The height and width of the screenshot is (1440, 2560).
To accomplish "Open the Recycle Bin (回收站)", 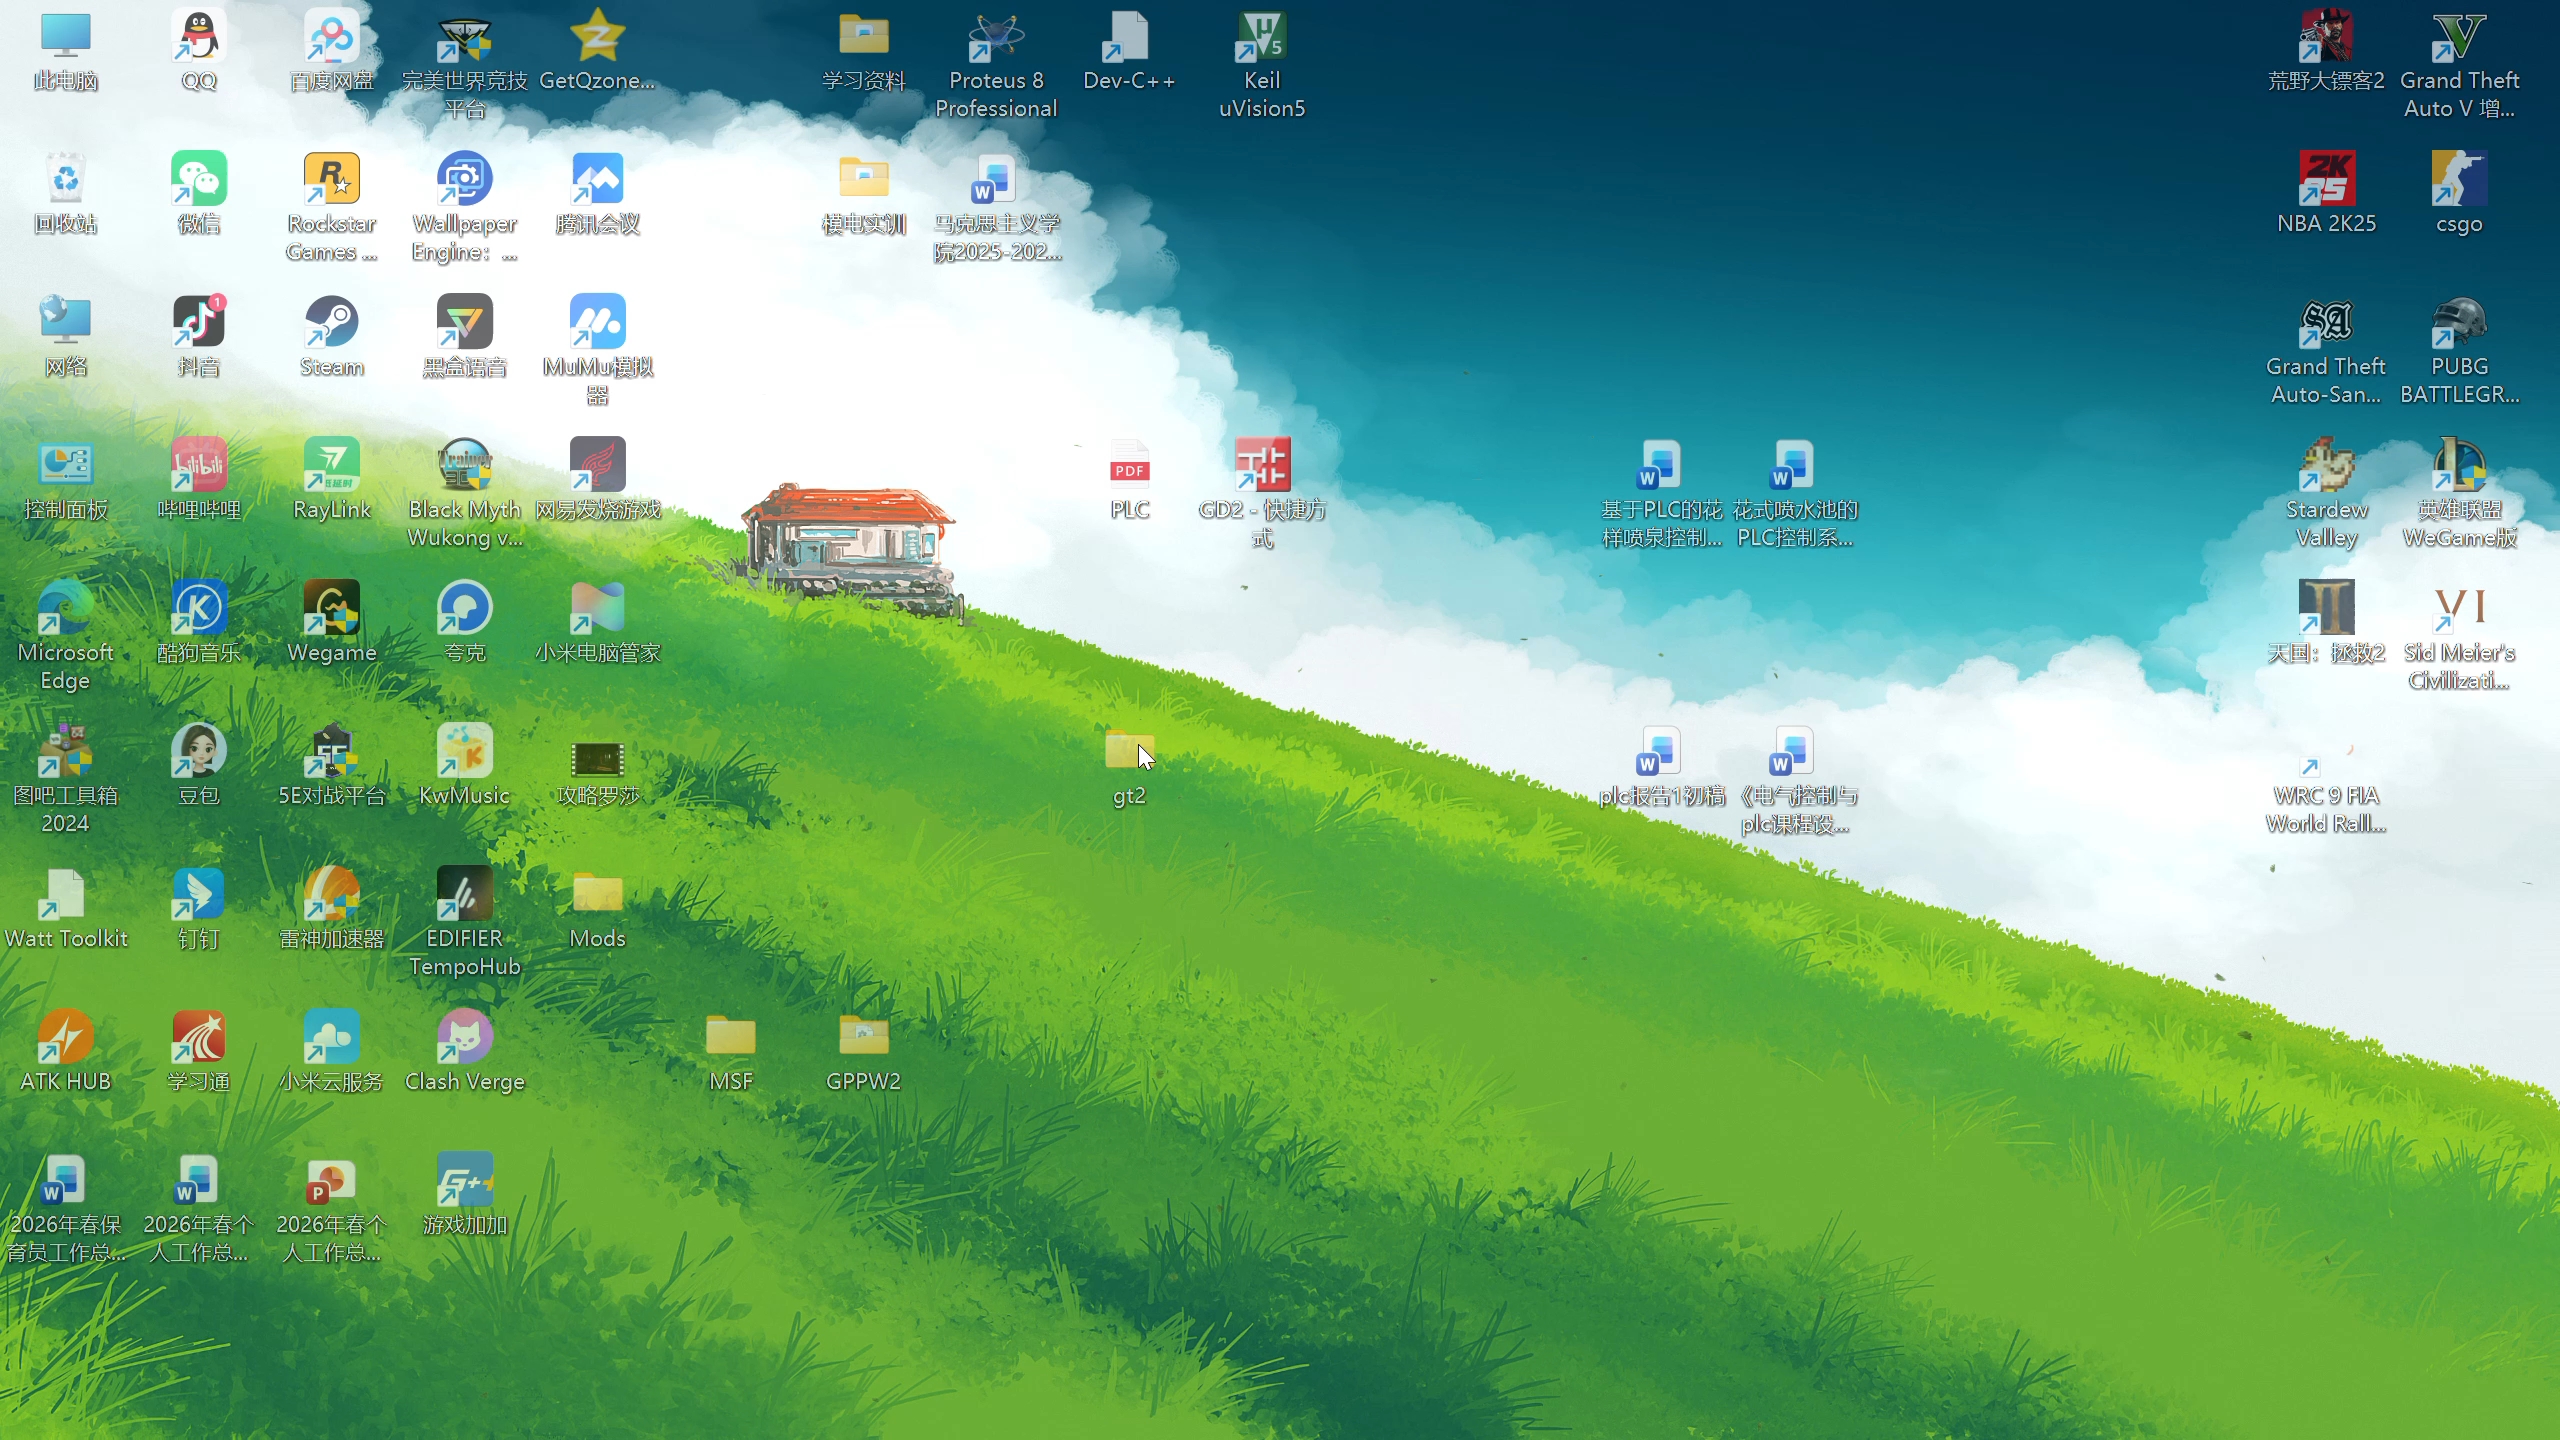I will coord(66,180).
